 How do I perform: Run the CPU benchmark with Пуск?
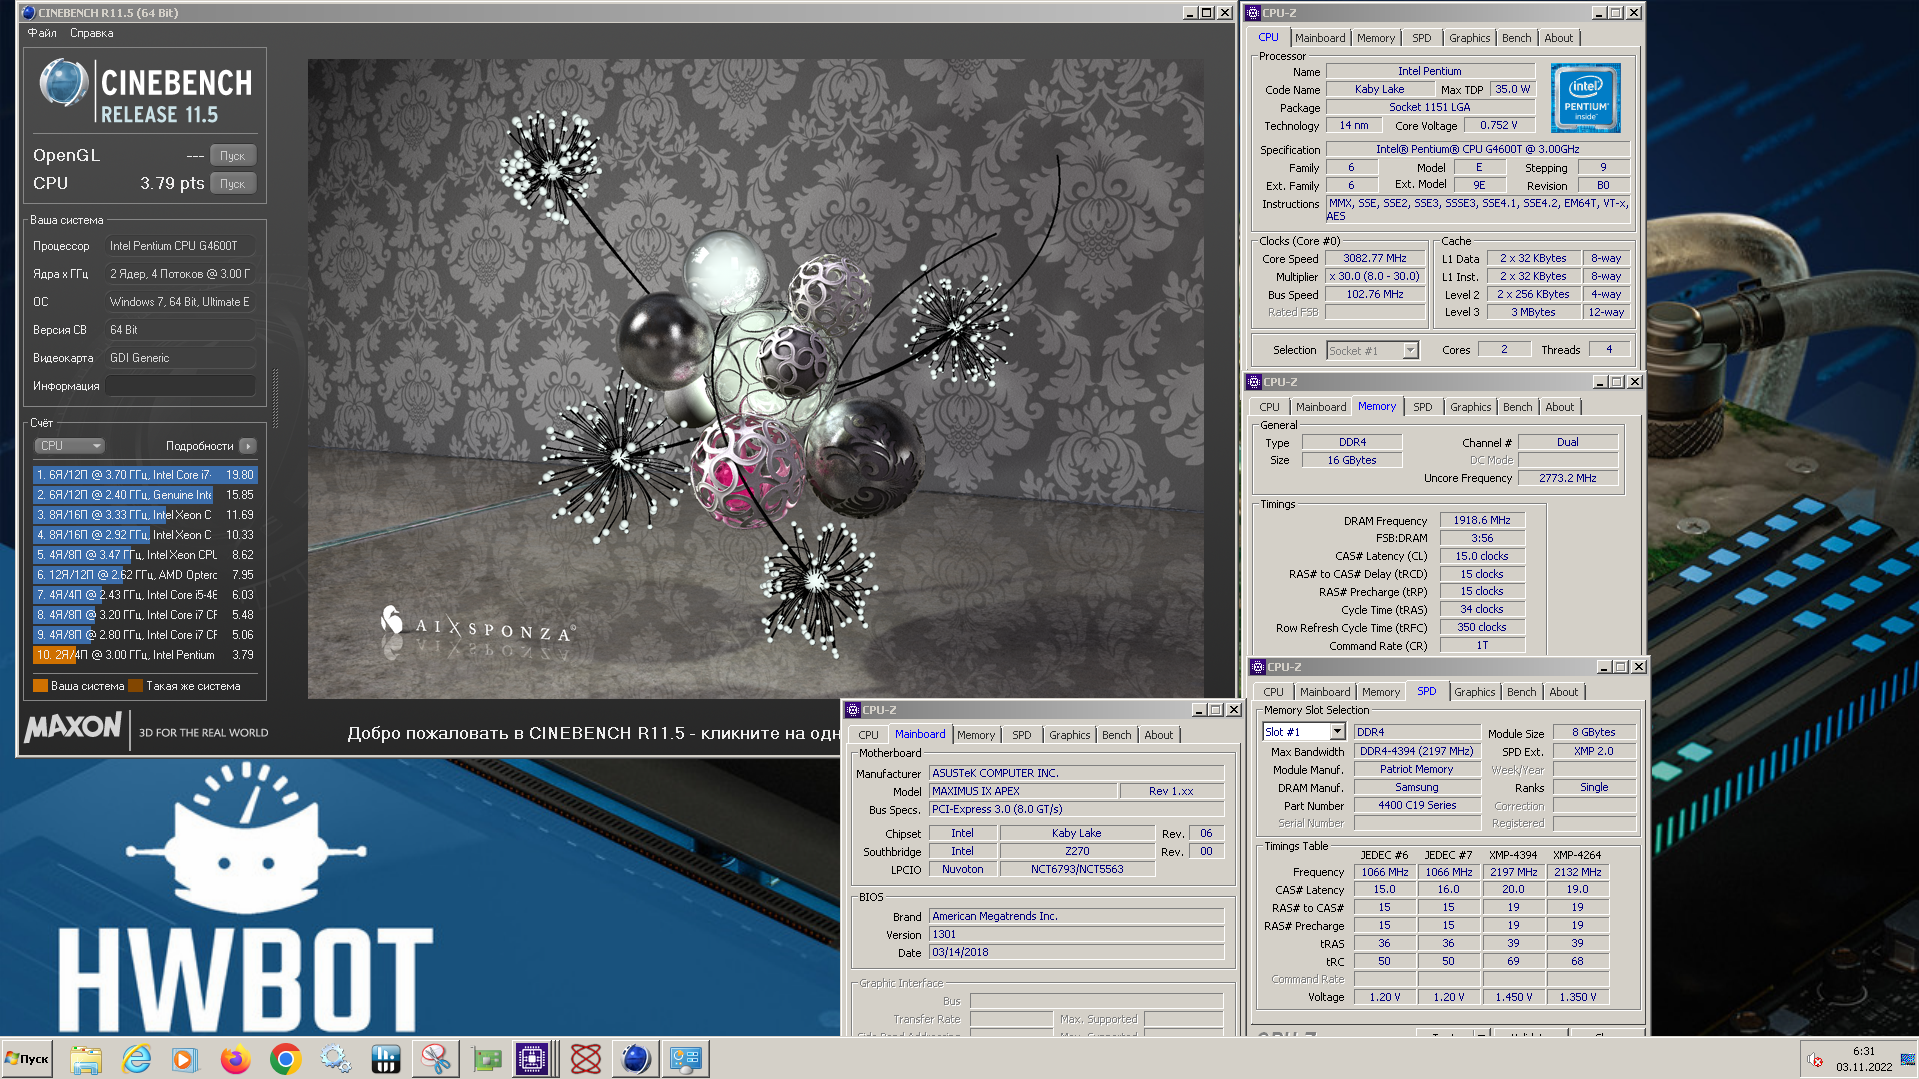point(233,184)
